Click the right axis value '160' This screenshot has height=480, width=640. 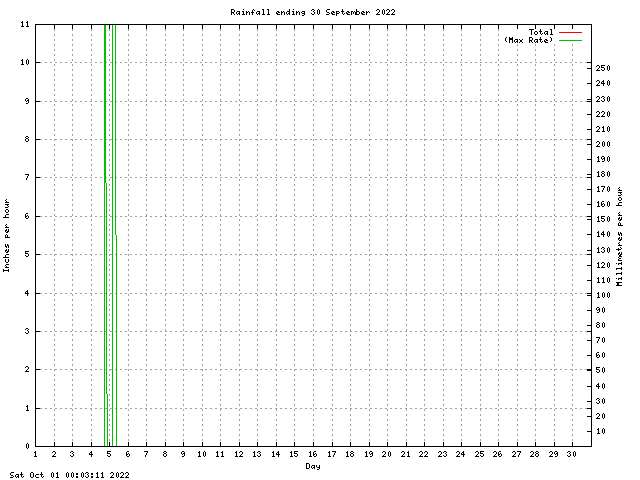point(603,204)
